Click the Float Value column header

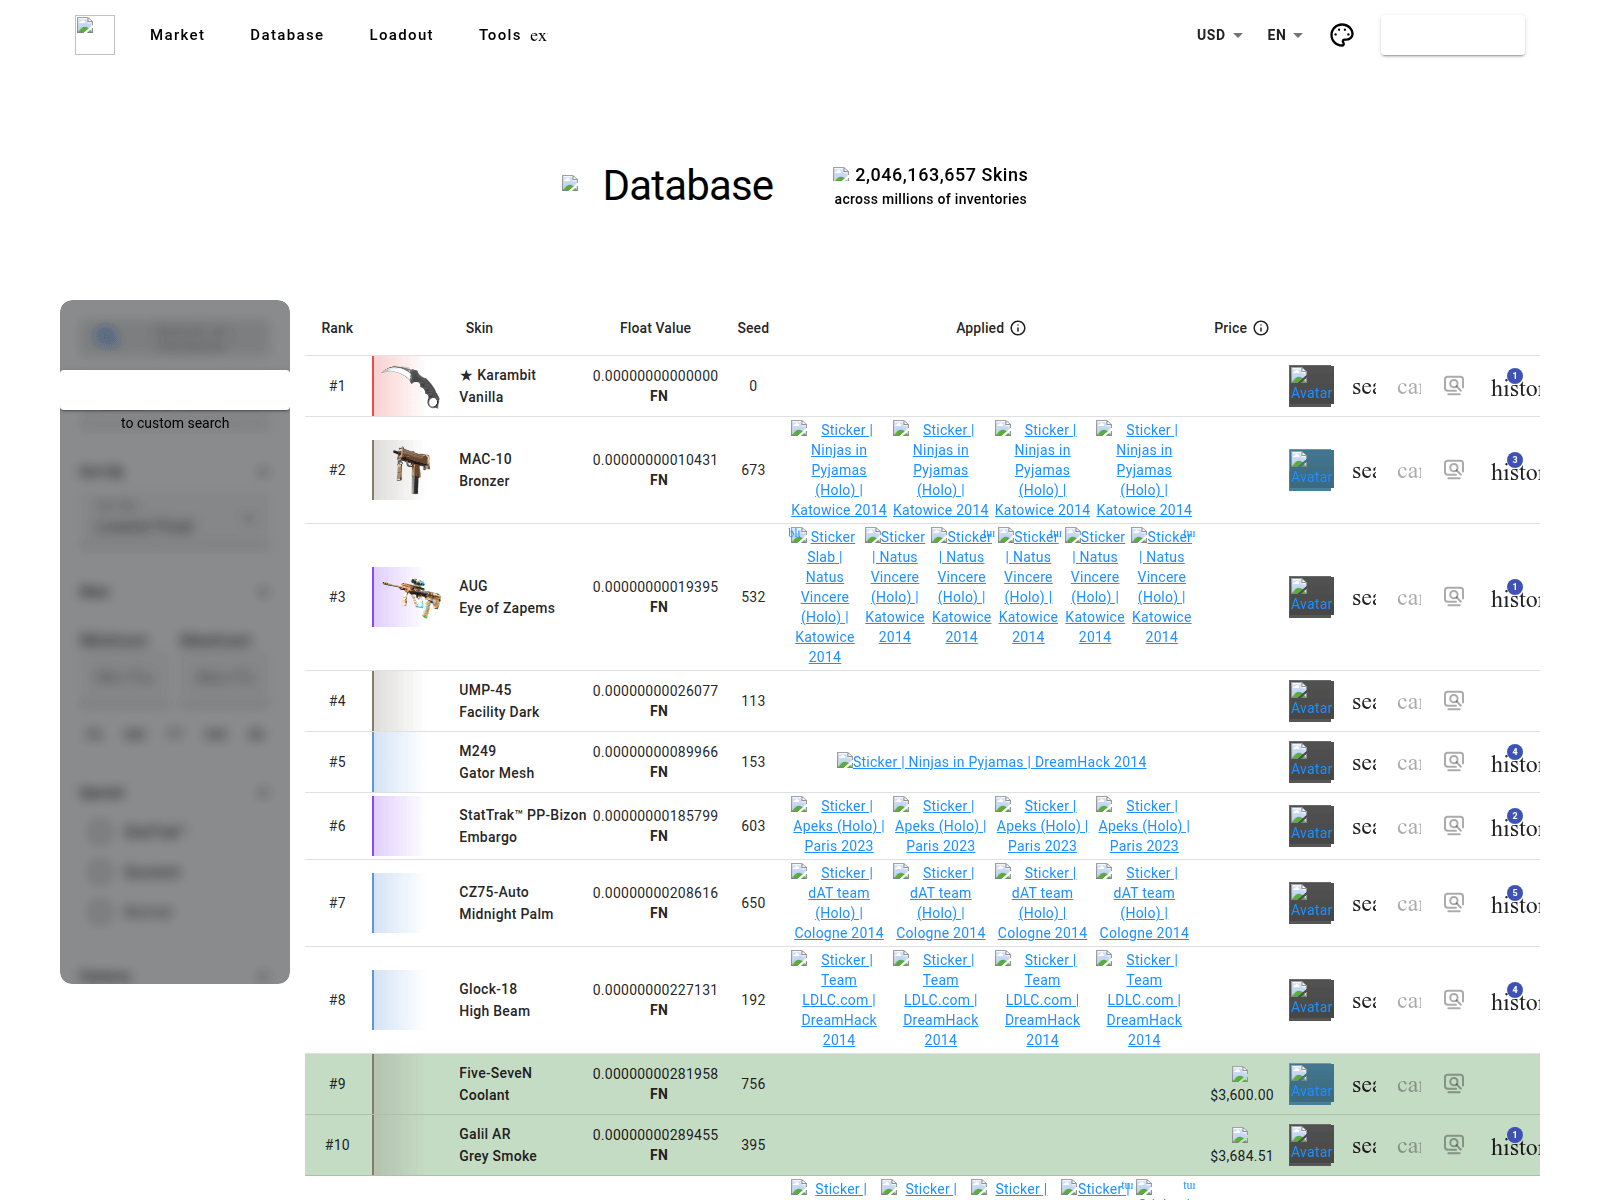click(x=655, y=328)
